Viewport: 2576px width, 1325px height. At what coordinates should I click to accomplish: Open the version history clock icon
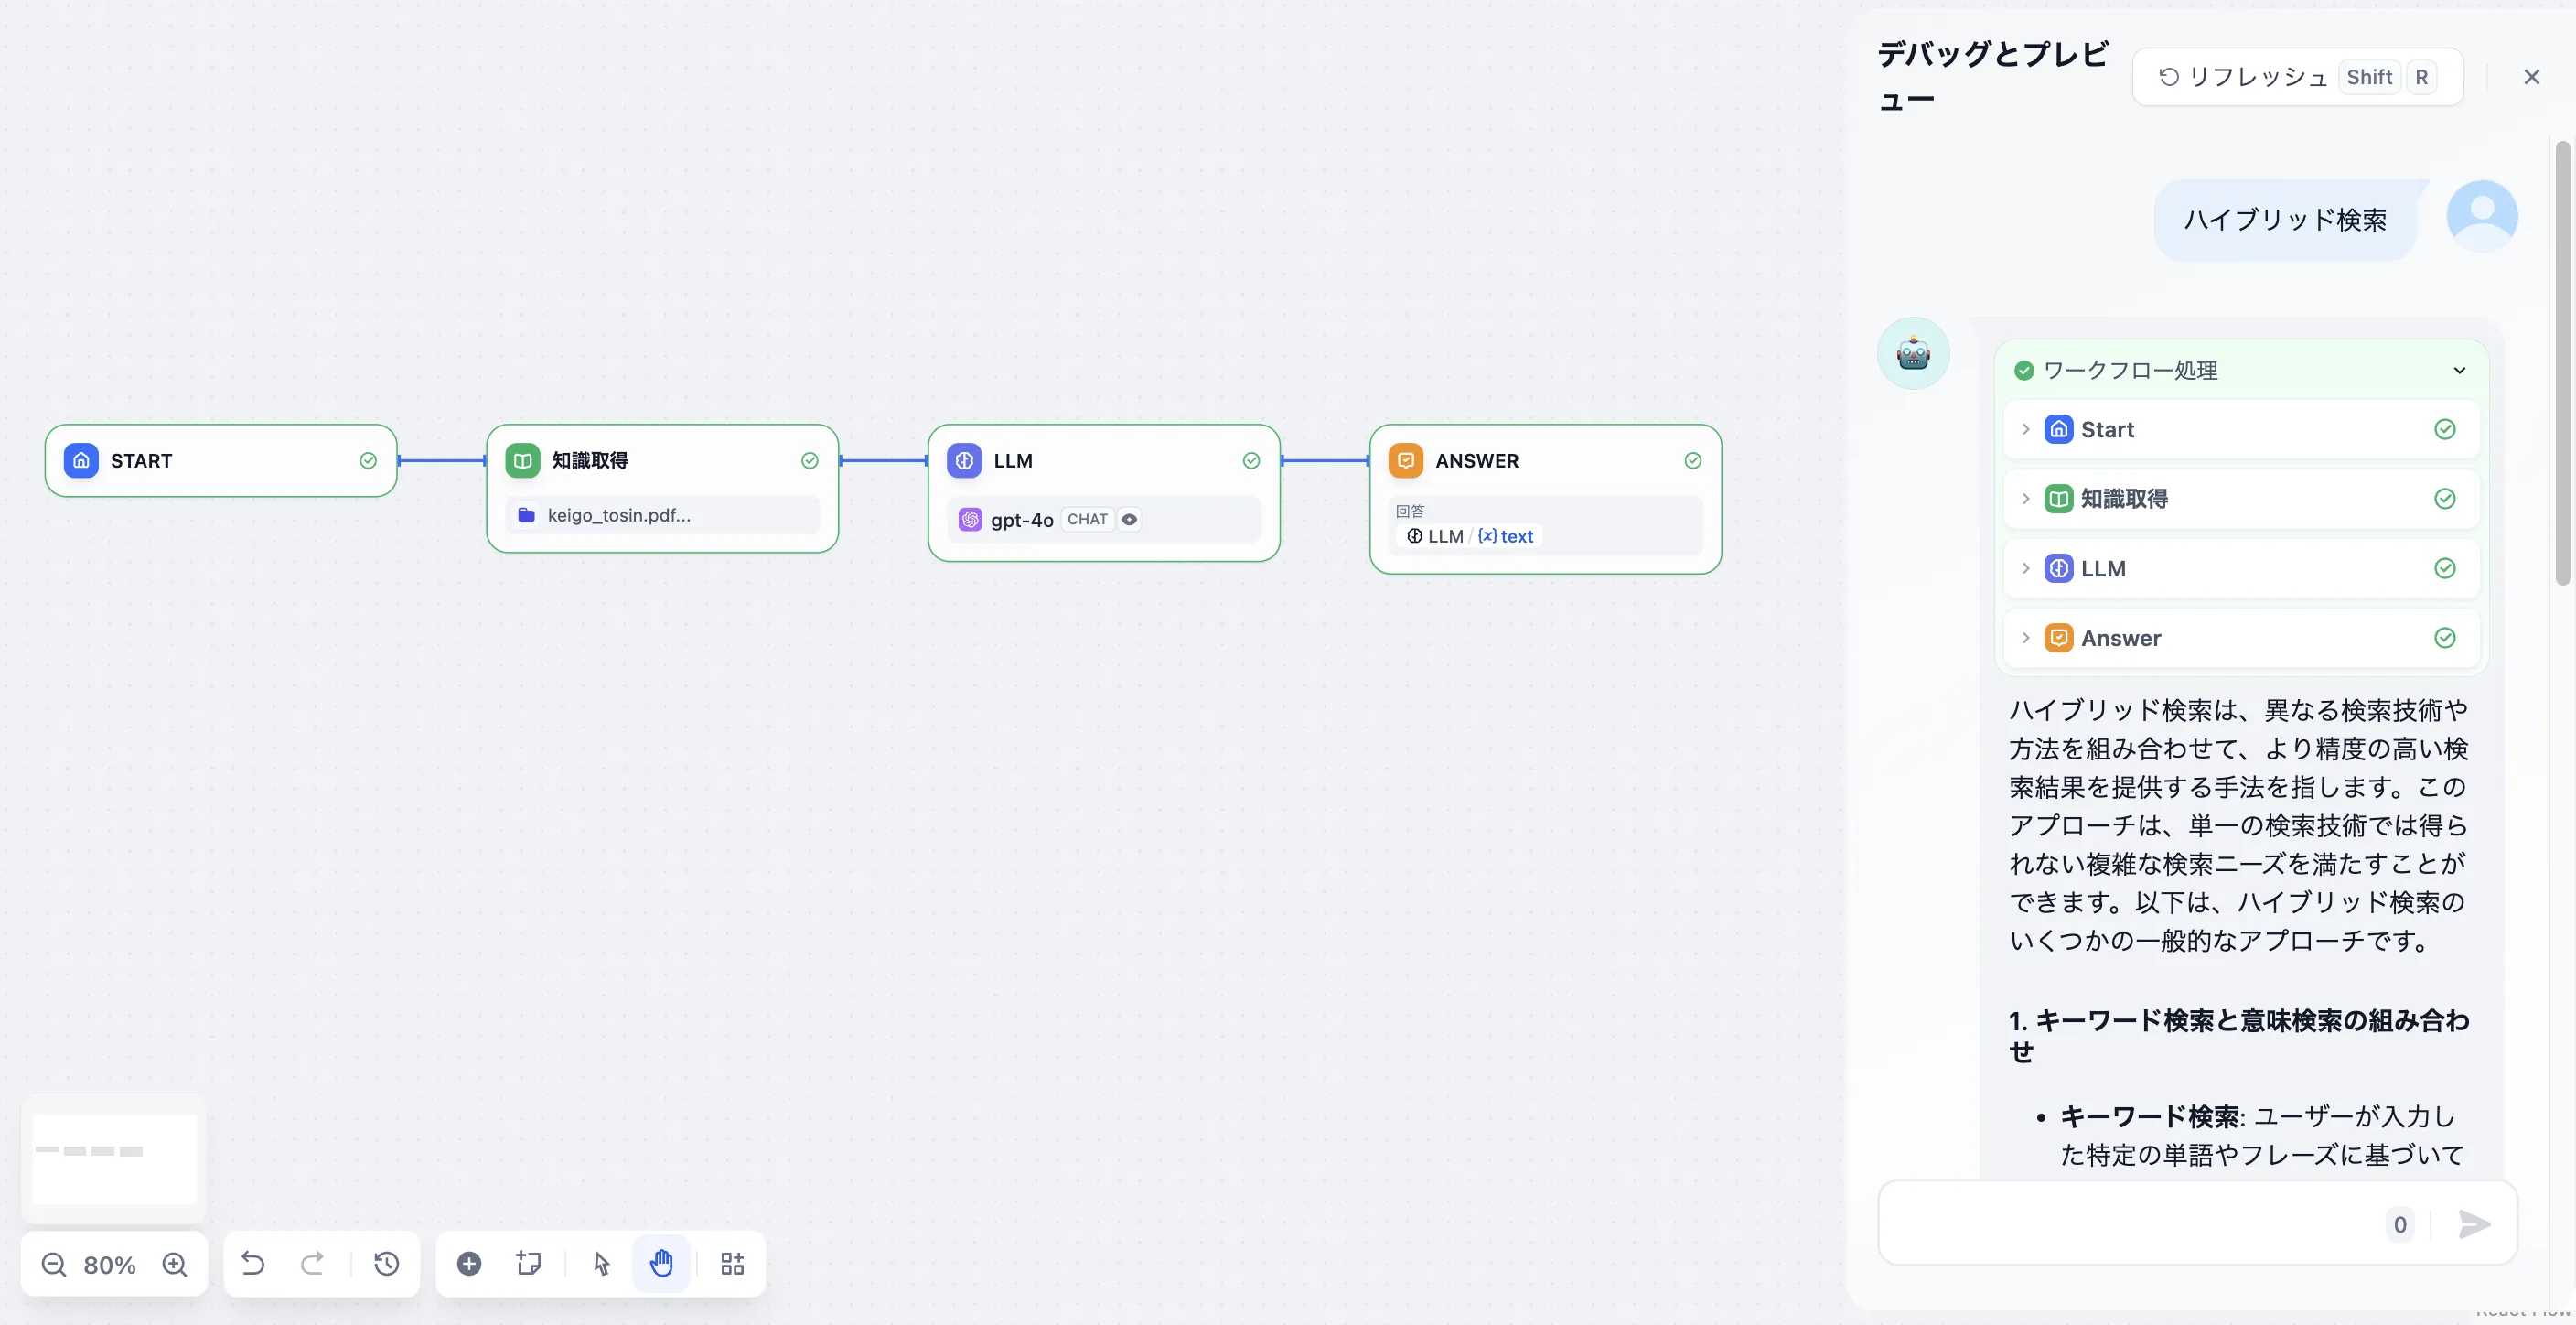coord(387,1264)
